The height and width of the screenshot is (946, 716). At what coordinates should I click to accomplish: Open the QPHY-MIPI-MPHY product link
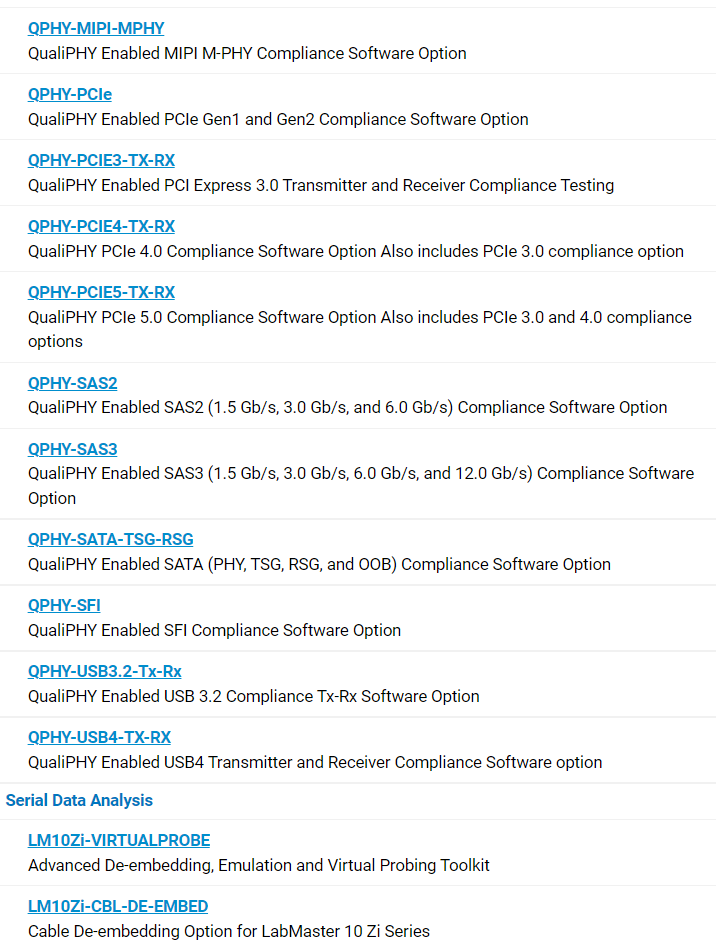coord(96,28)
